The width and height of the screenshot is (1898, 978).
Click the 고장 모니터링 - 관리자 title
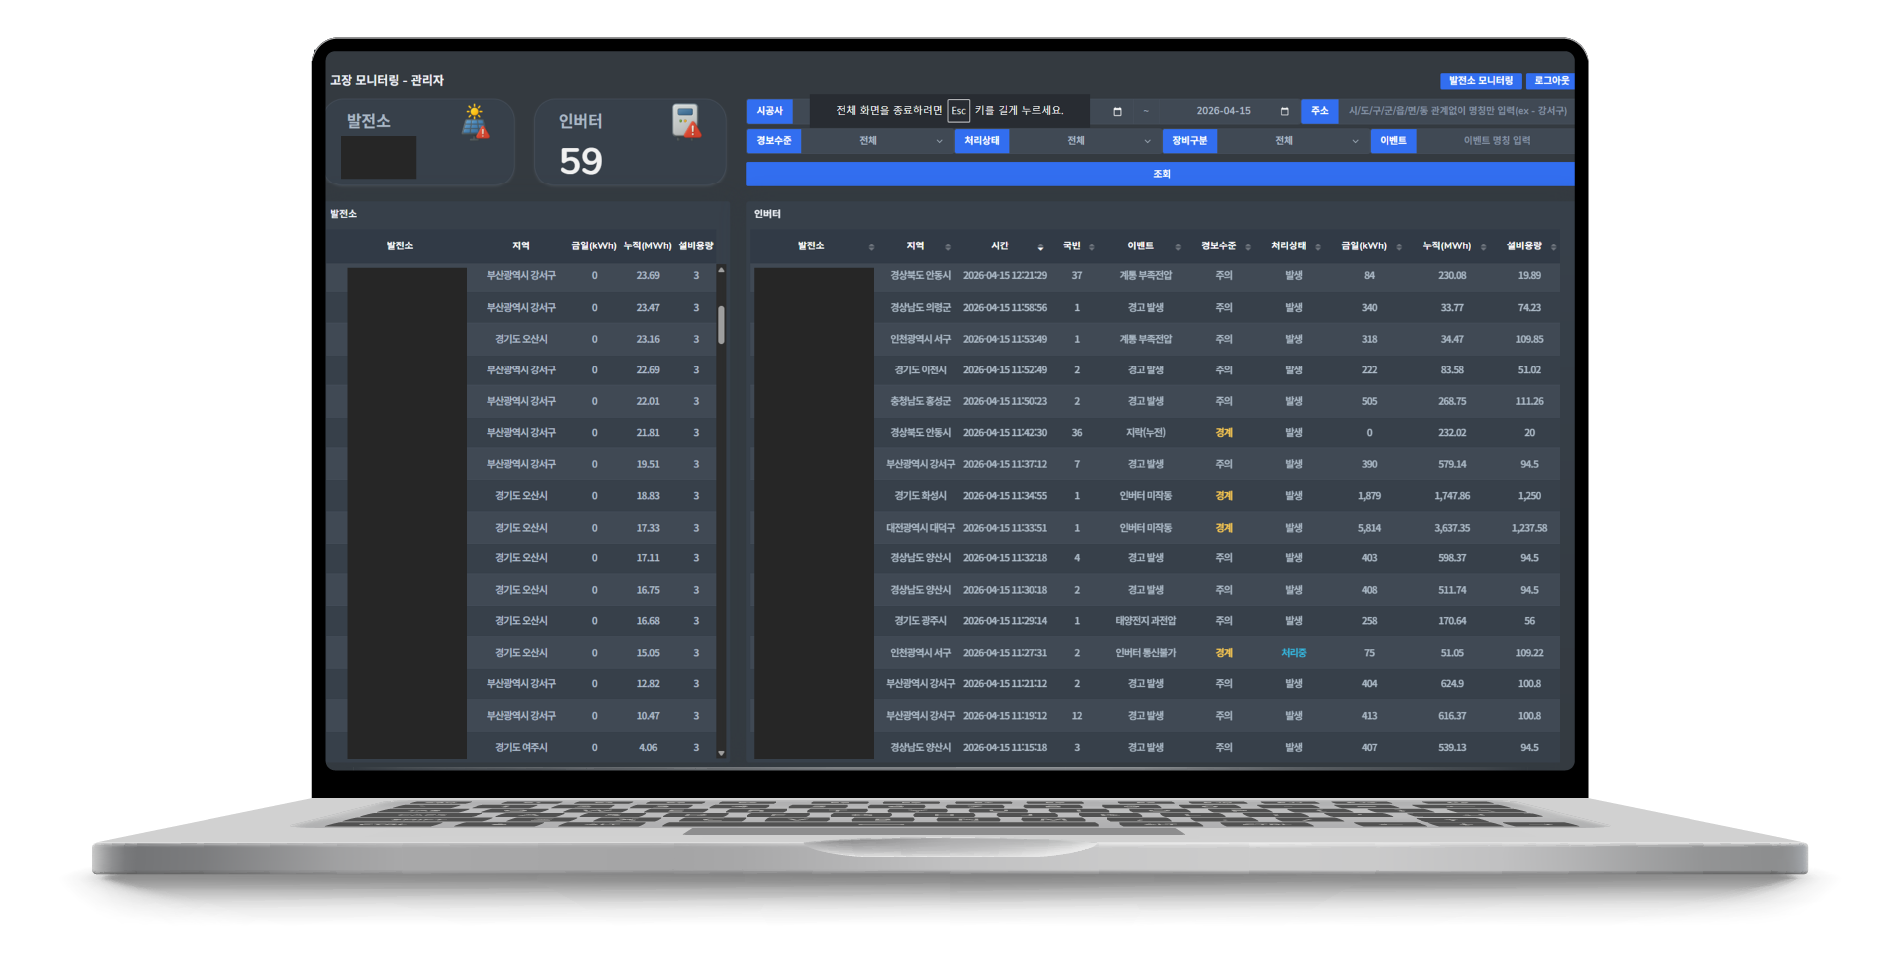387,80
